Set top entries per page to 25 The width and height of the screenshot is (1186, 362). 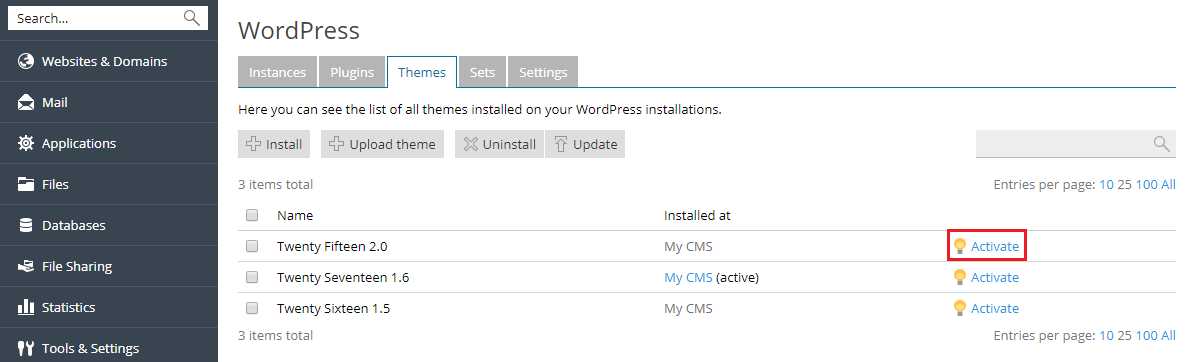(x=1125, y=184)
